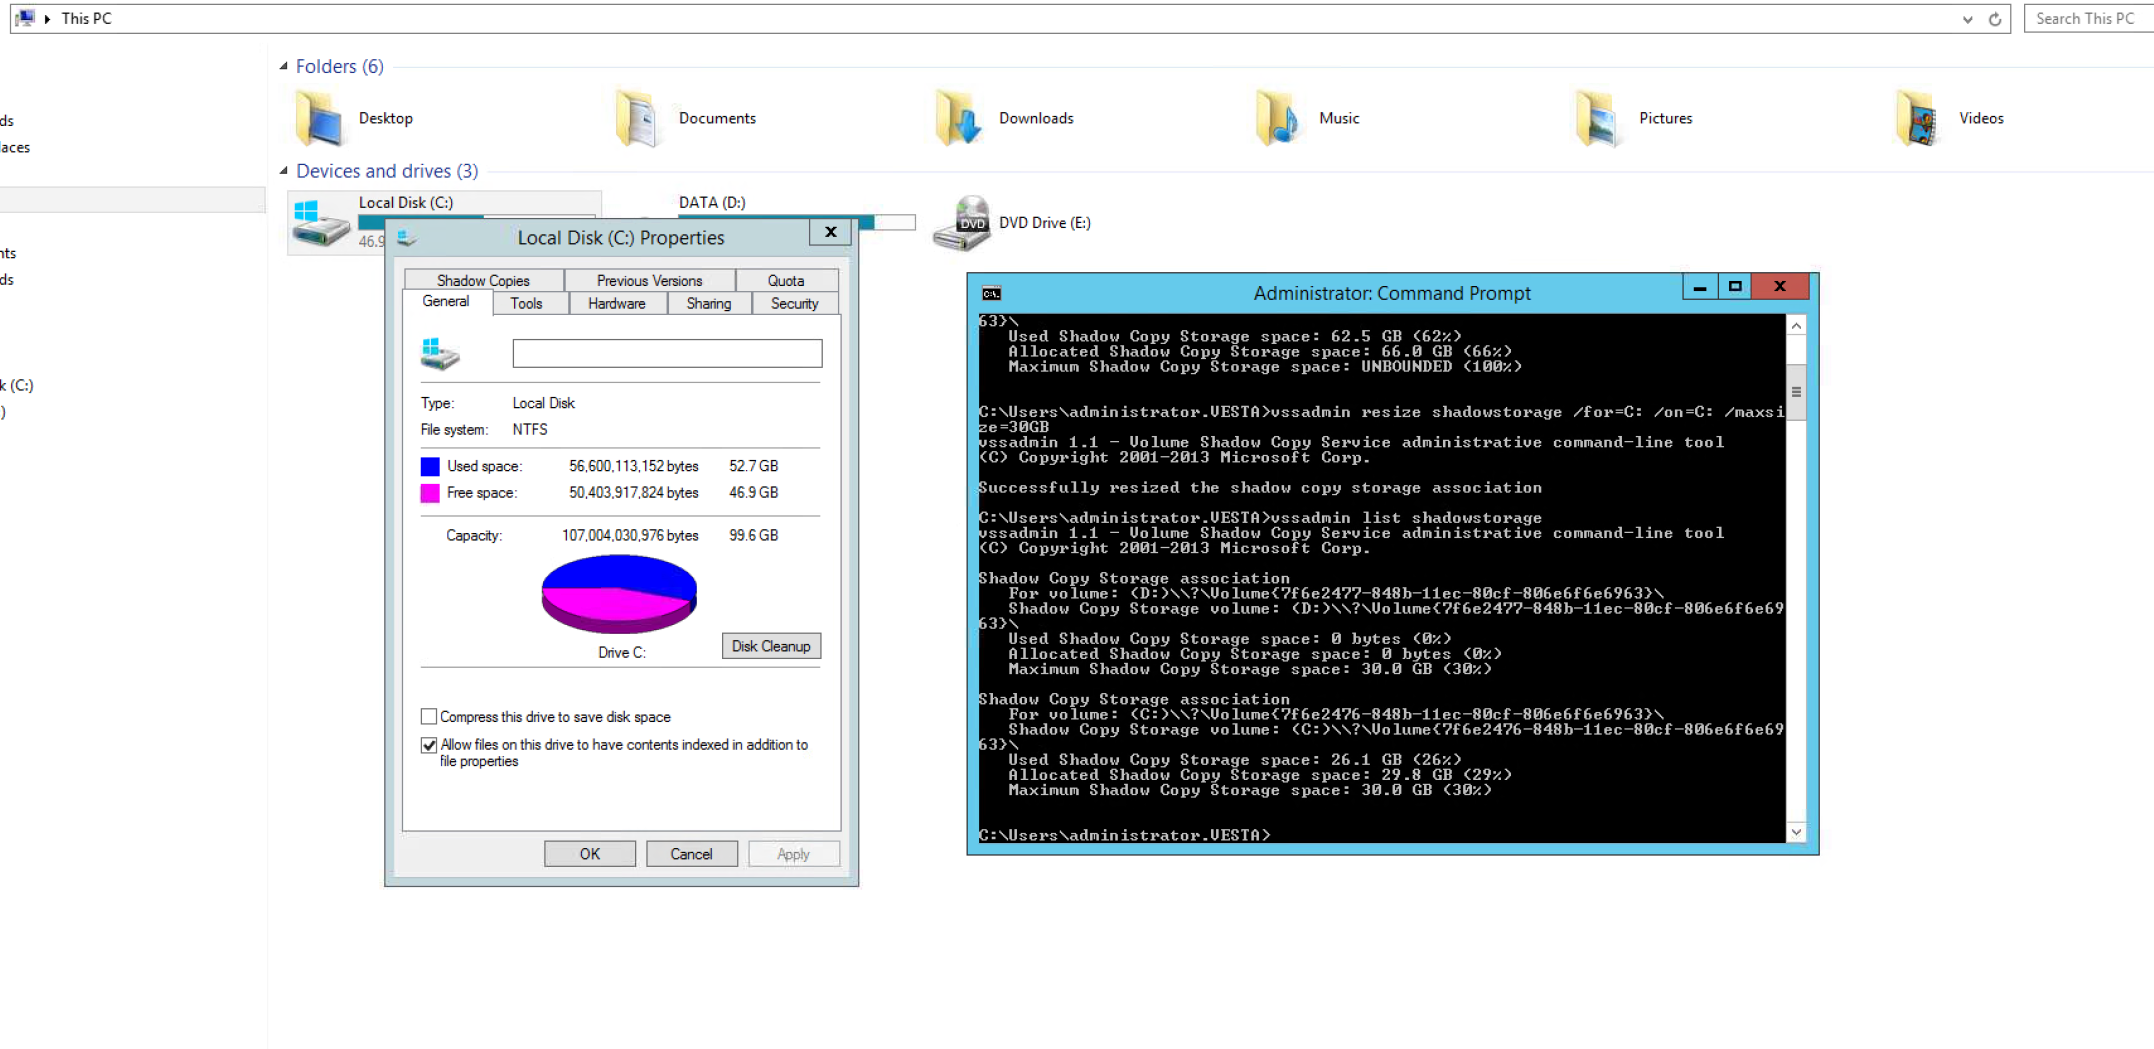
Task: Collapse the Folders (6) group
Action: coord(284,66)
